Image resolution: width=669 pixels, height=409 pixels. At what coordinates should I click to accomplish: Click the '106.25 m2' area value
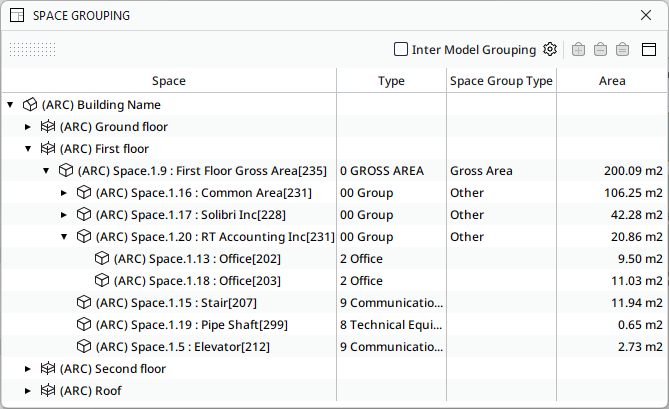tap(633, 193)
